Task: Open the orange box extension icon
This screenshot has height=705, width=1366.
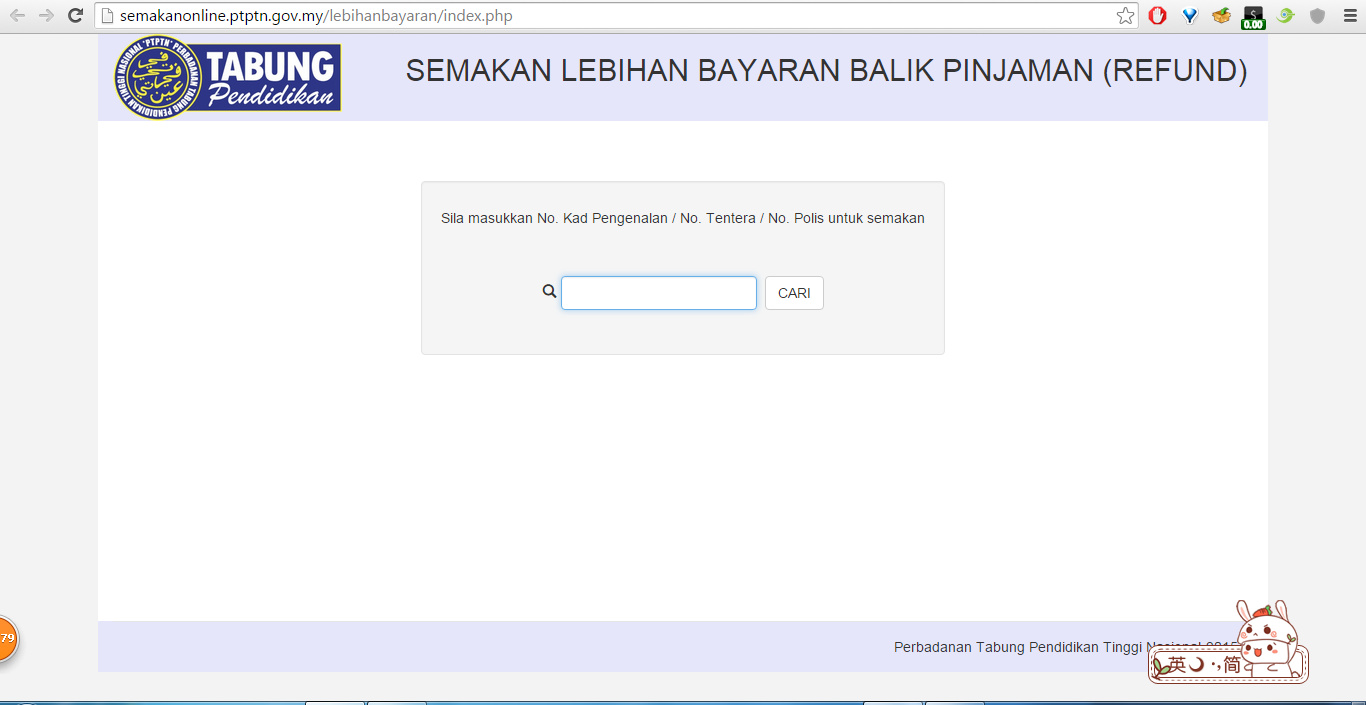Action: pos(1221,16)
